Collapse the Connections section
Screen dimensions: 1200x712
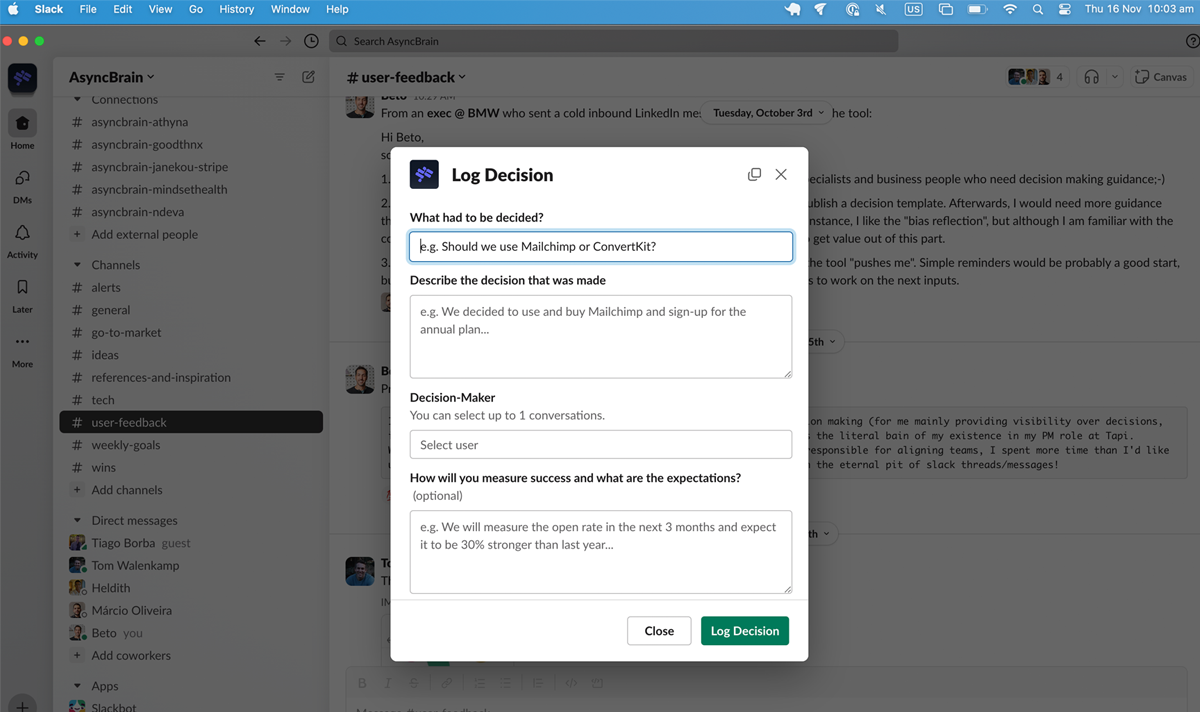click(x=78, y=100)
